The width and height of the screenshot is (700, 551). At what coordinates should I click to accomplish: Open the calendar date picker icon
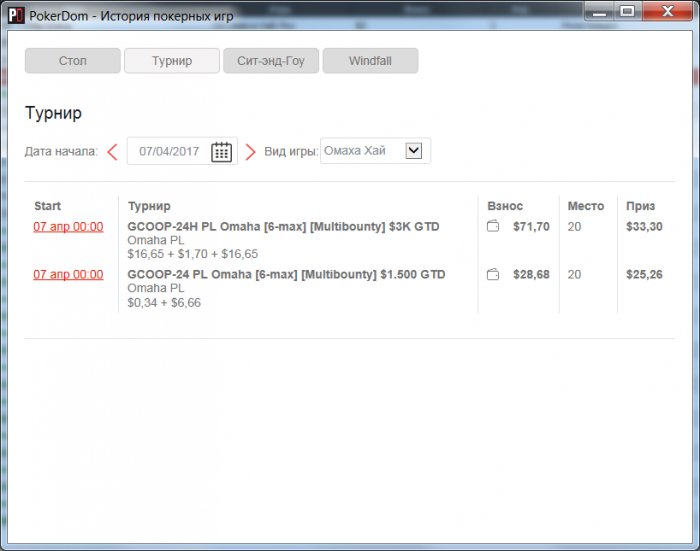[221, 152]
